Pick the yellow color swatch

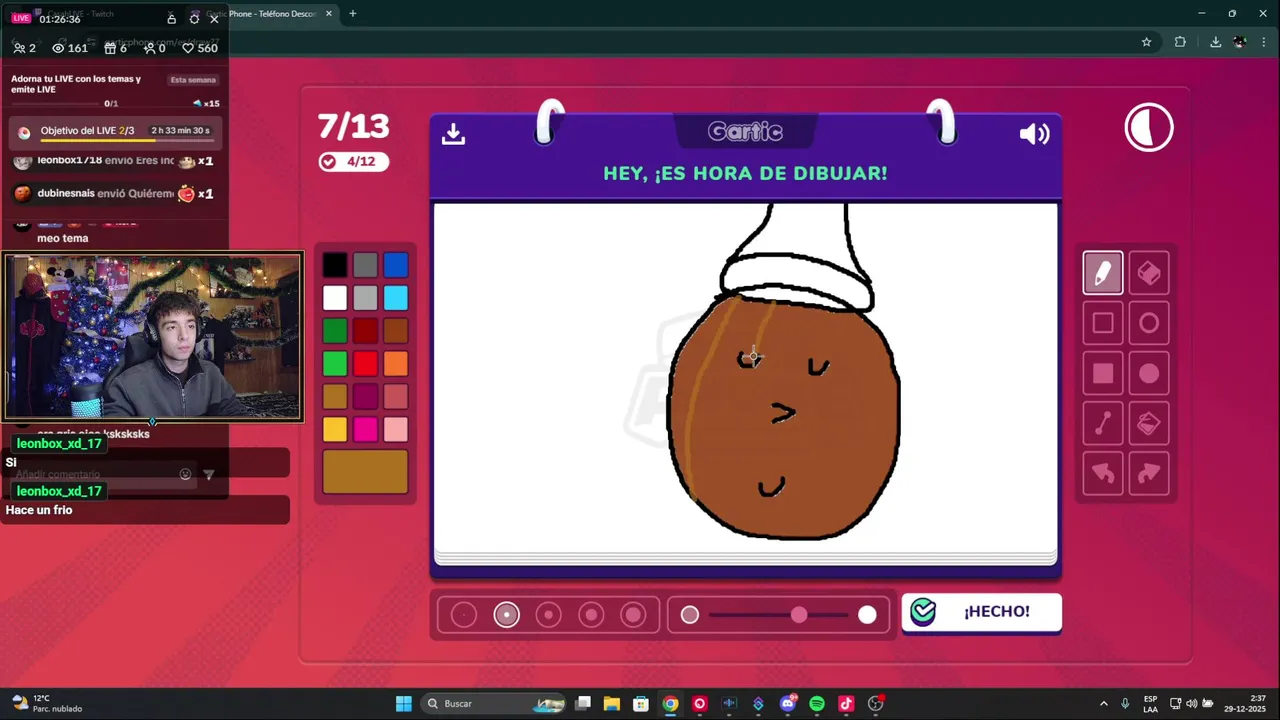pos(335,430)
